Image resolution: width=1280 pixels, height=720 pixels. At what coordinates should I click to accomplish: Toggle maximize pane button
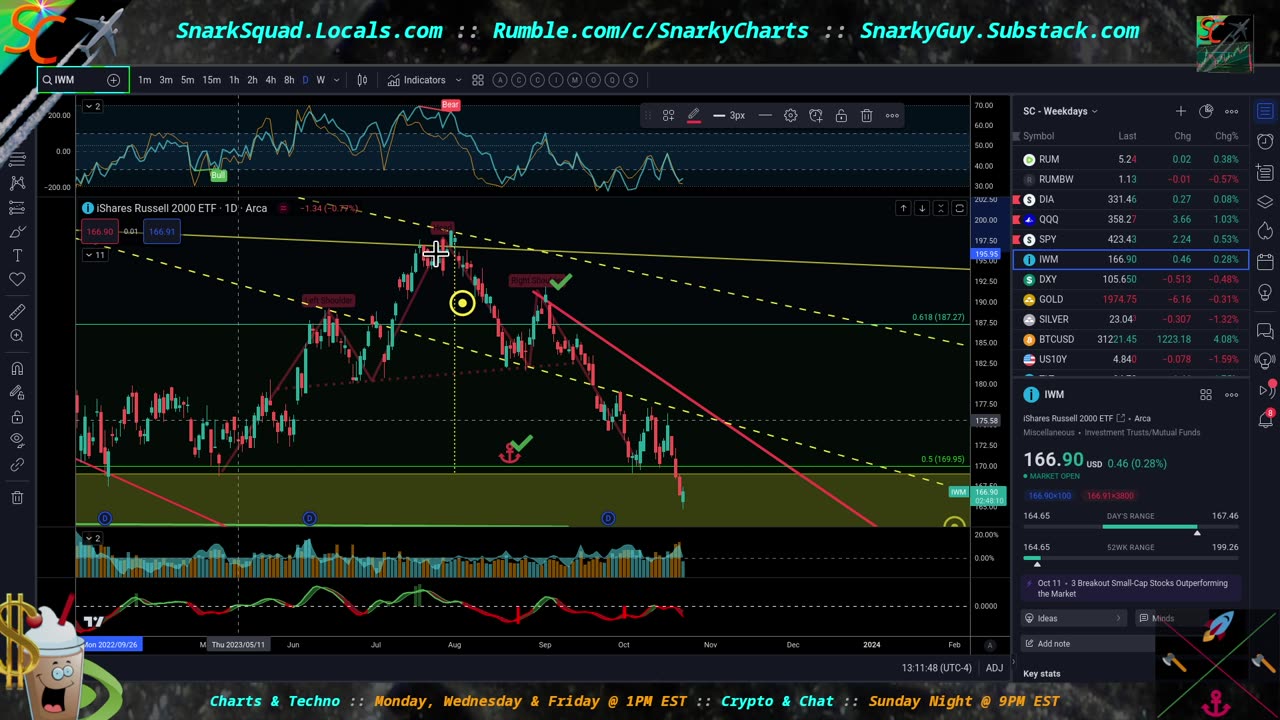coord(959,208)
